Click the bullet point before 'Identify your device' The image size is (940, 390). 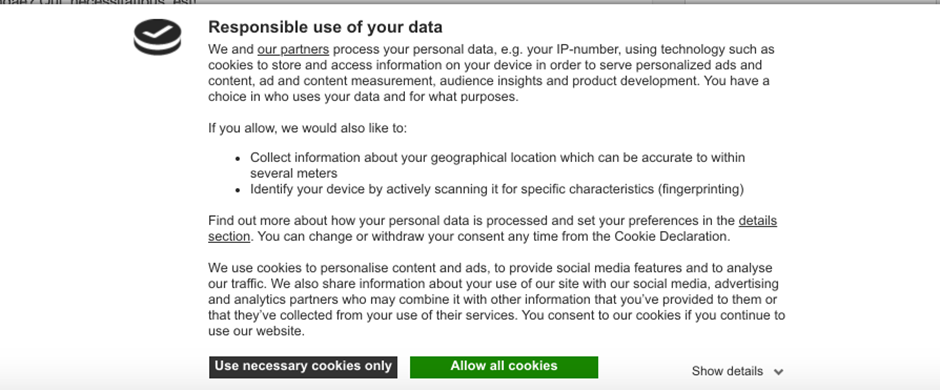click(x=238, y=190)
